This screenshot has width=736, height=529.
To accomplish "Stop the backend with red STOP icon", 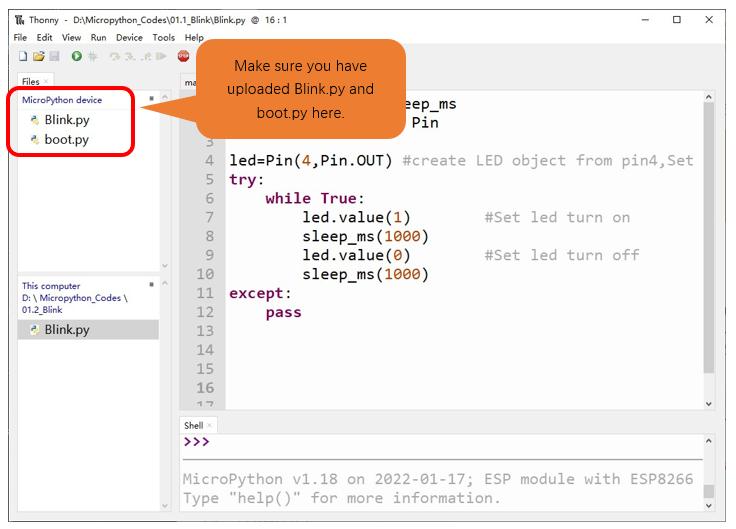I will (x=184, y=56).
